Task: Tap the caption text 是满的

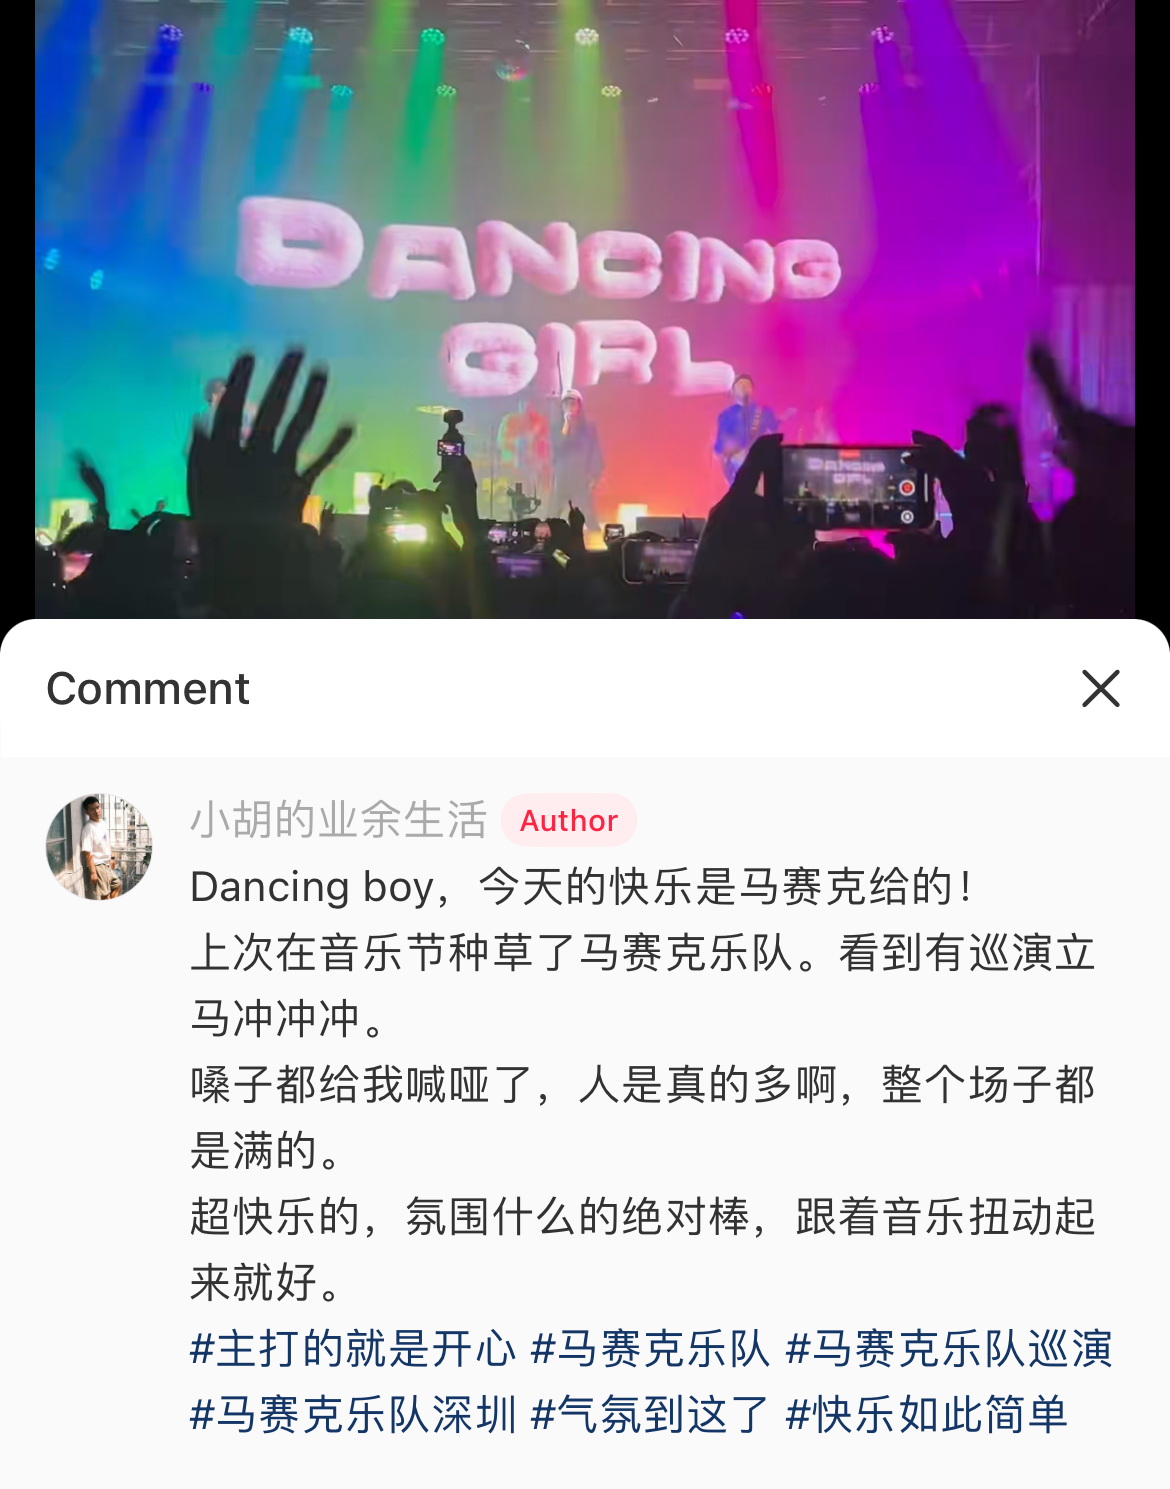Action: click(266, 1150)
